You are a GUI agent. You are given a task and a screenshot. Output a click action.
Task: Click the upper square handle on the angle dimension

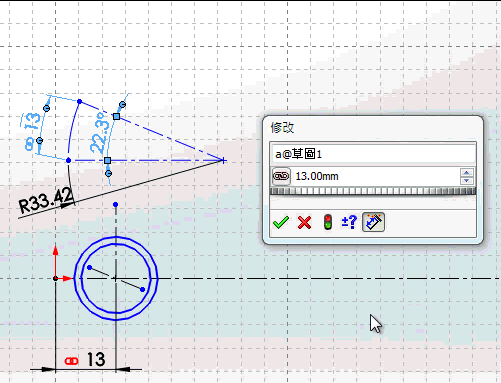click(x=116, y=116)
